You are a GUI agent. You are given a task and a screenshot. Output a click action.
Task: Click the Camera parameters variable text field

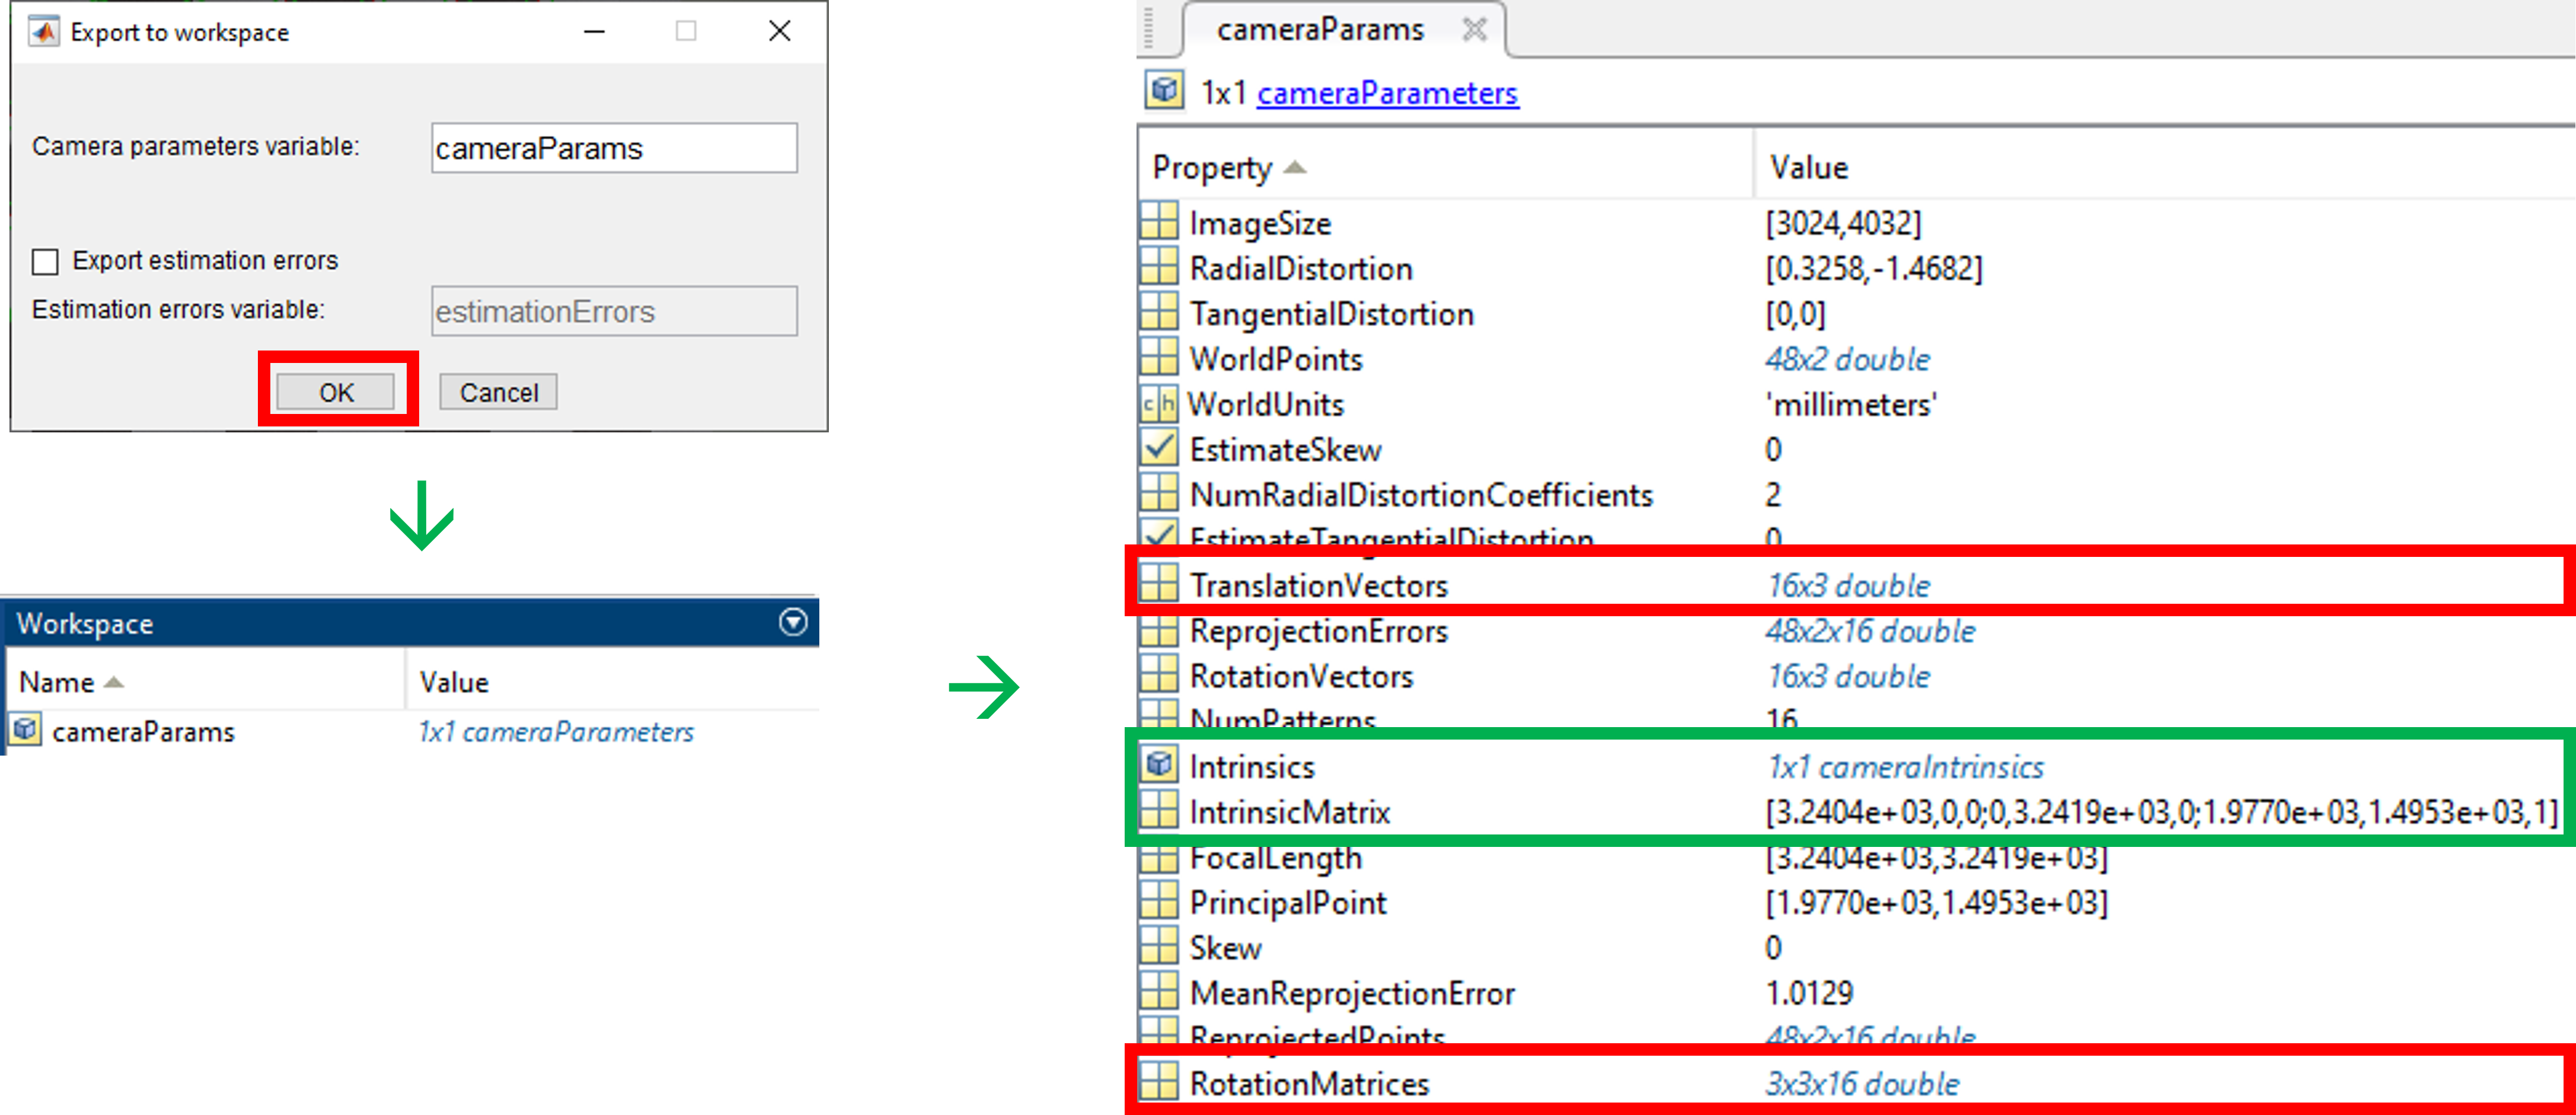pyautogui.click(x=614, y=149)
